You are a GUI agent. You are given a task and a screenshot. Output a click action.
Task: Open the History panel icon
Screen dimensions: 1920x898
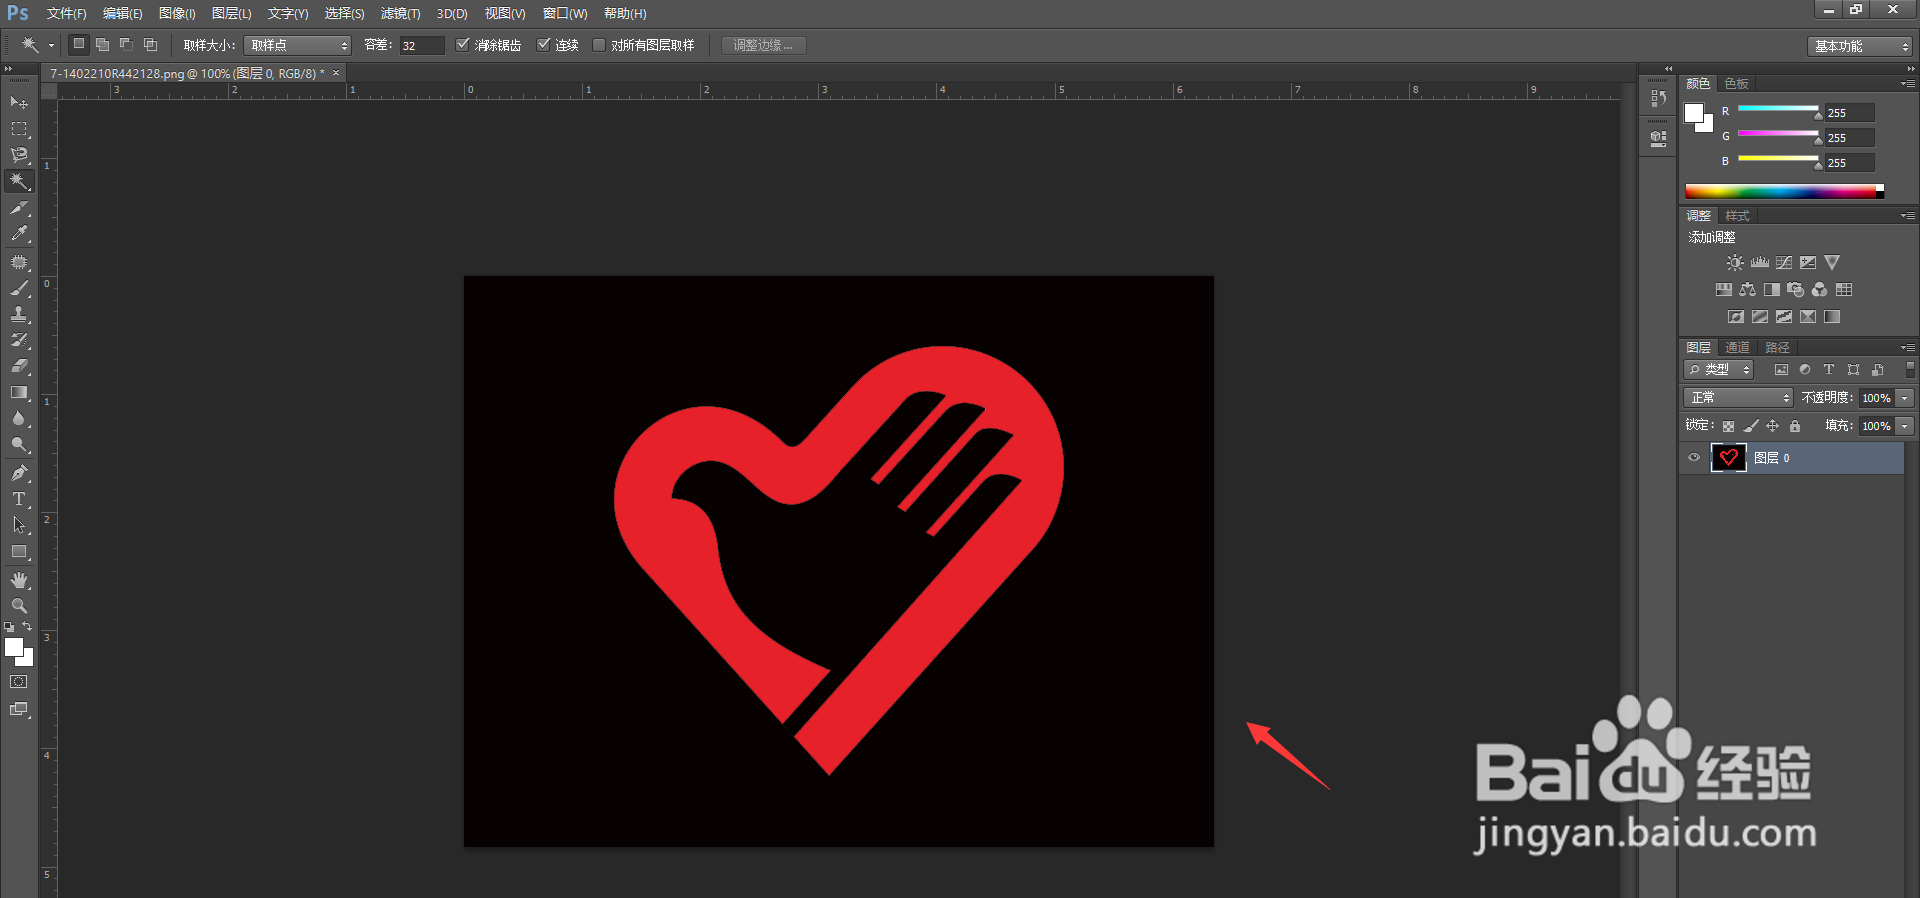tap(1659, 98)
